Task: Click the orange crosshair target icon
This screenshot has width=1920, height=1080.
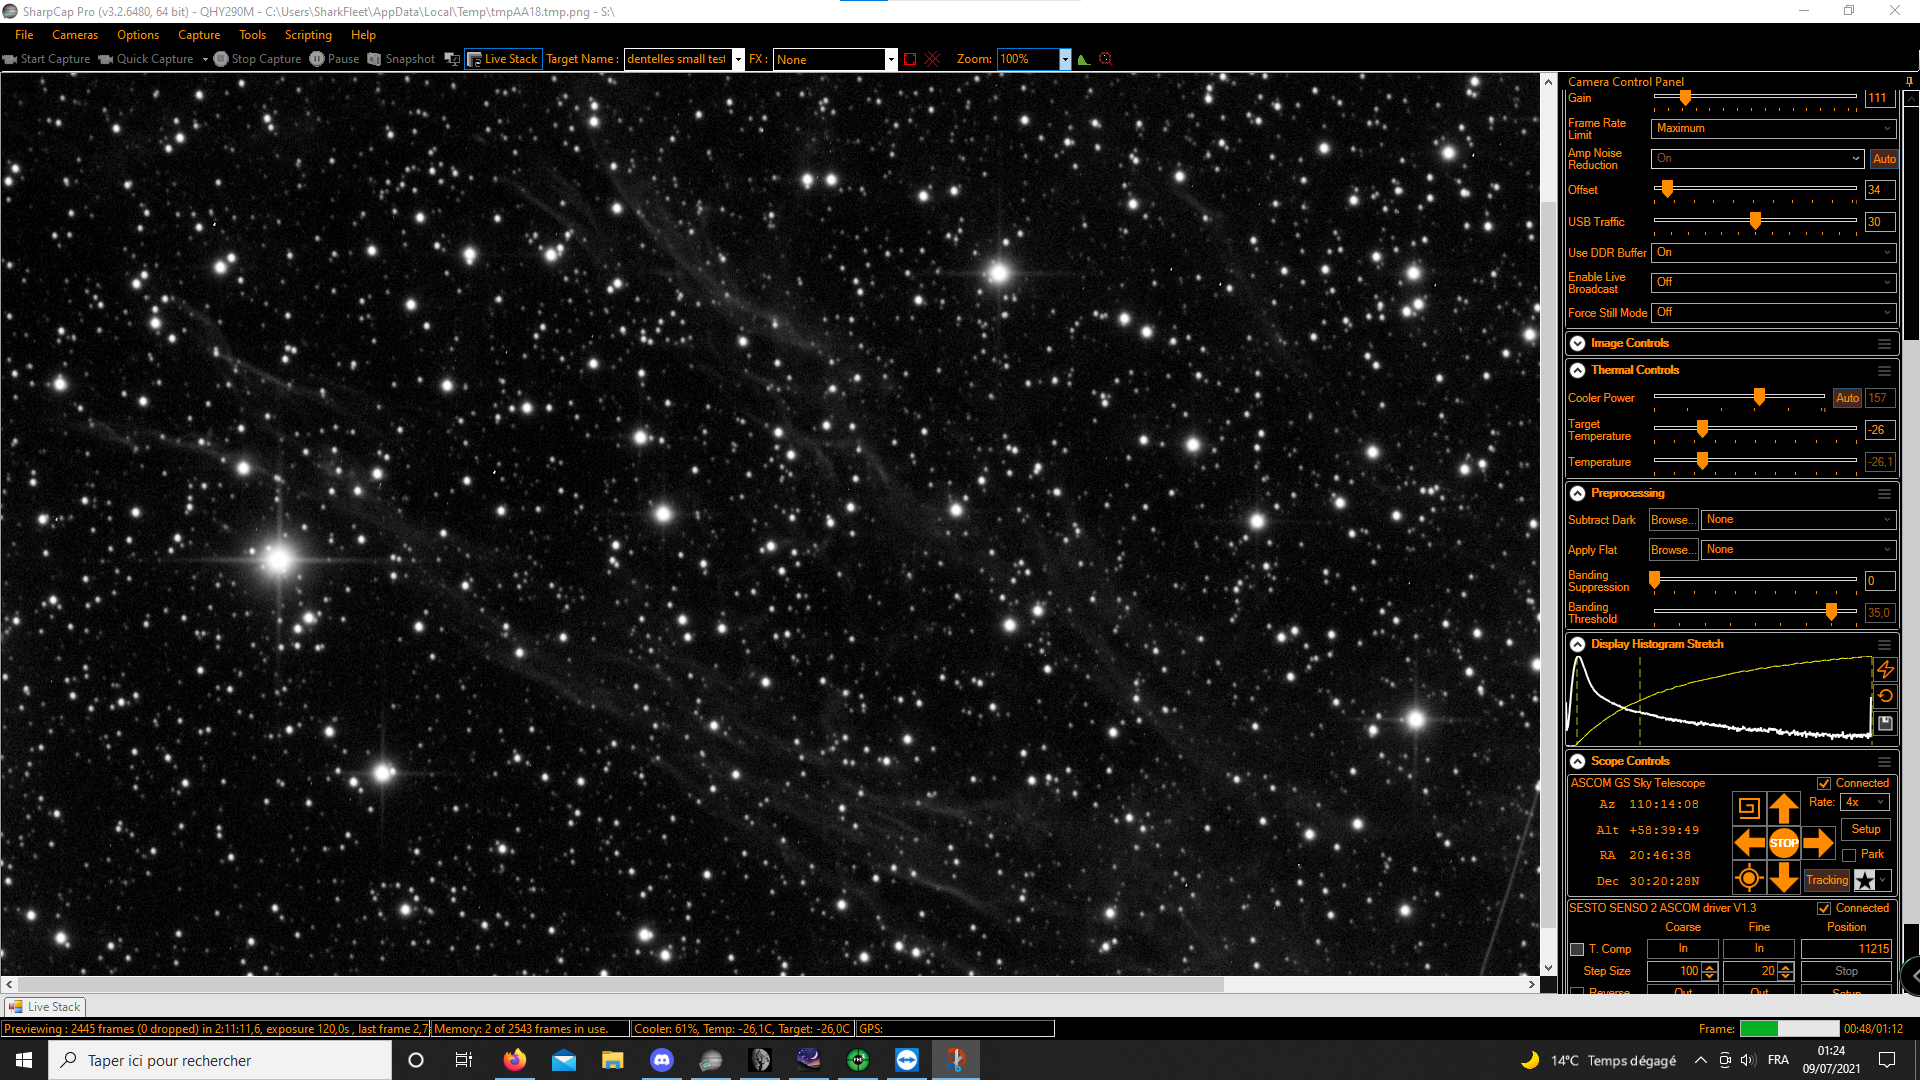Action: pyautogui.click(x=1749, y=878)
